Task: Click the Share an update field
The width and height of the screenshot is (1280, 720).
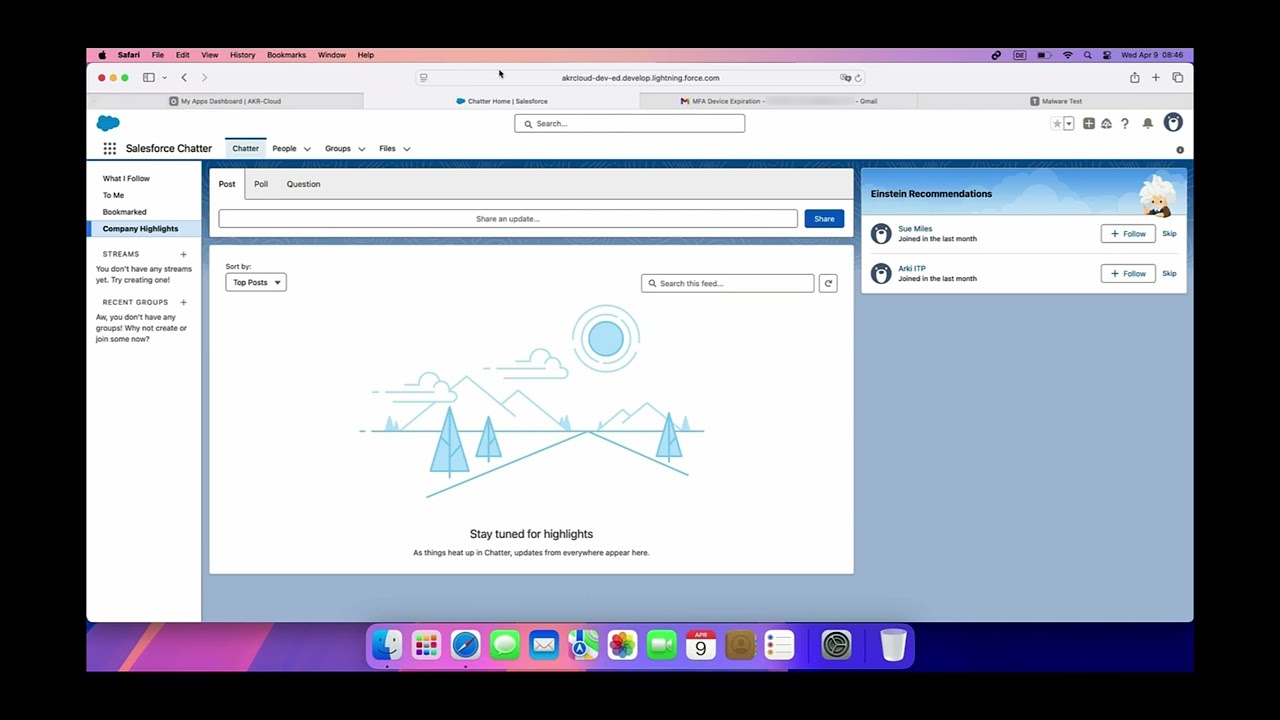Action: coord(508,218)
